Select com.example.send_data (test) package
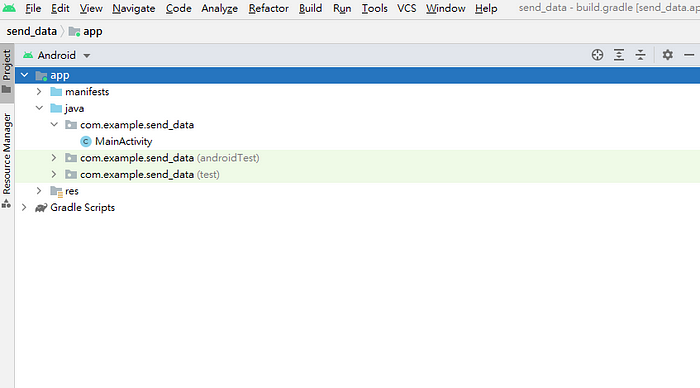The height and width of the screenshot is (388, 700). pyautogui.click(x=150, y=175)
